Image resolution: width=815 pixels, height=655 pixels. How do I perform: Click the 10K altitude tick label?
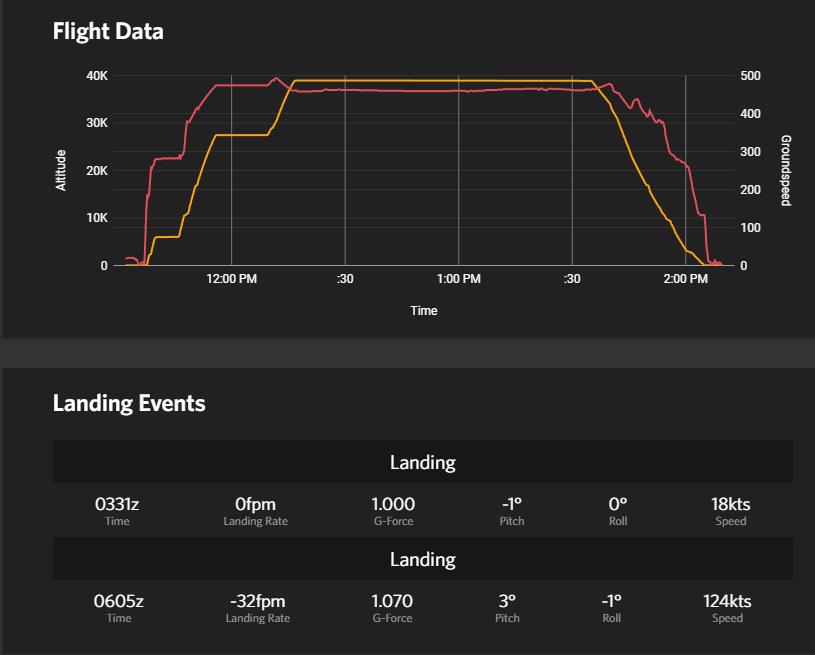[x=97, y=218]
